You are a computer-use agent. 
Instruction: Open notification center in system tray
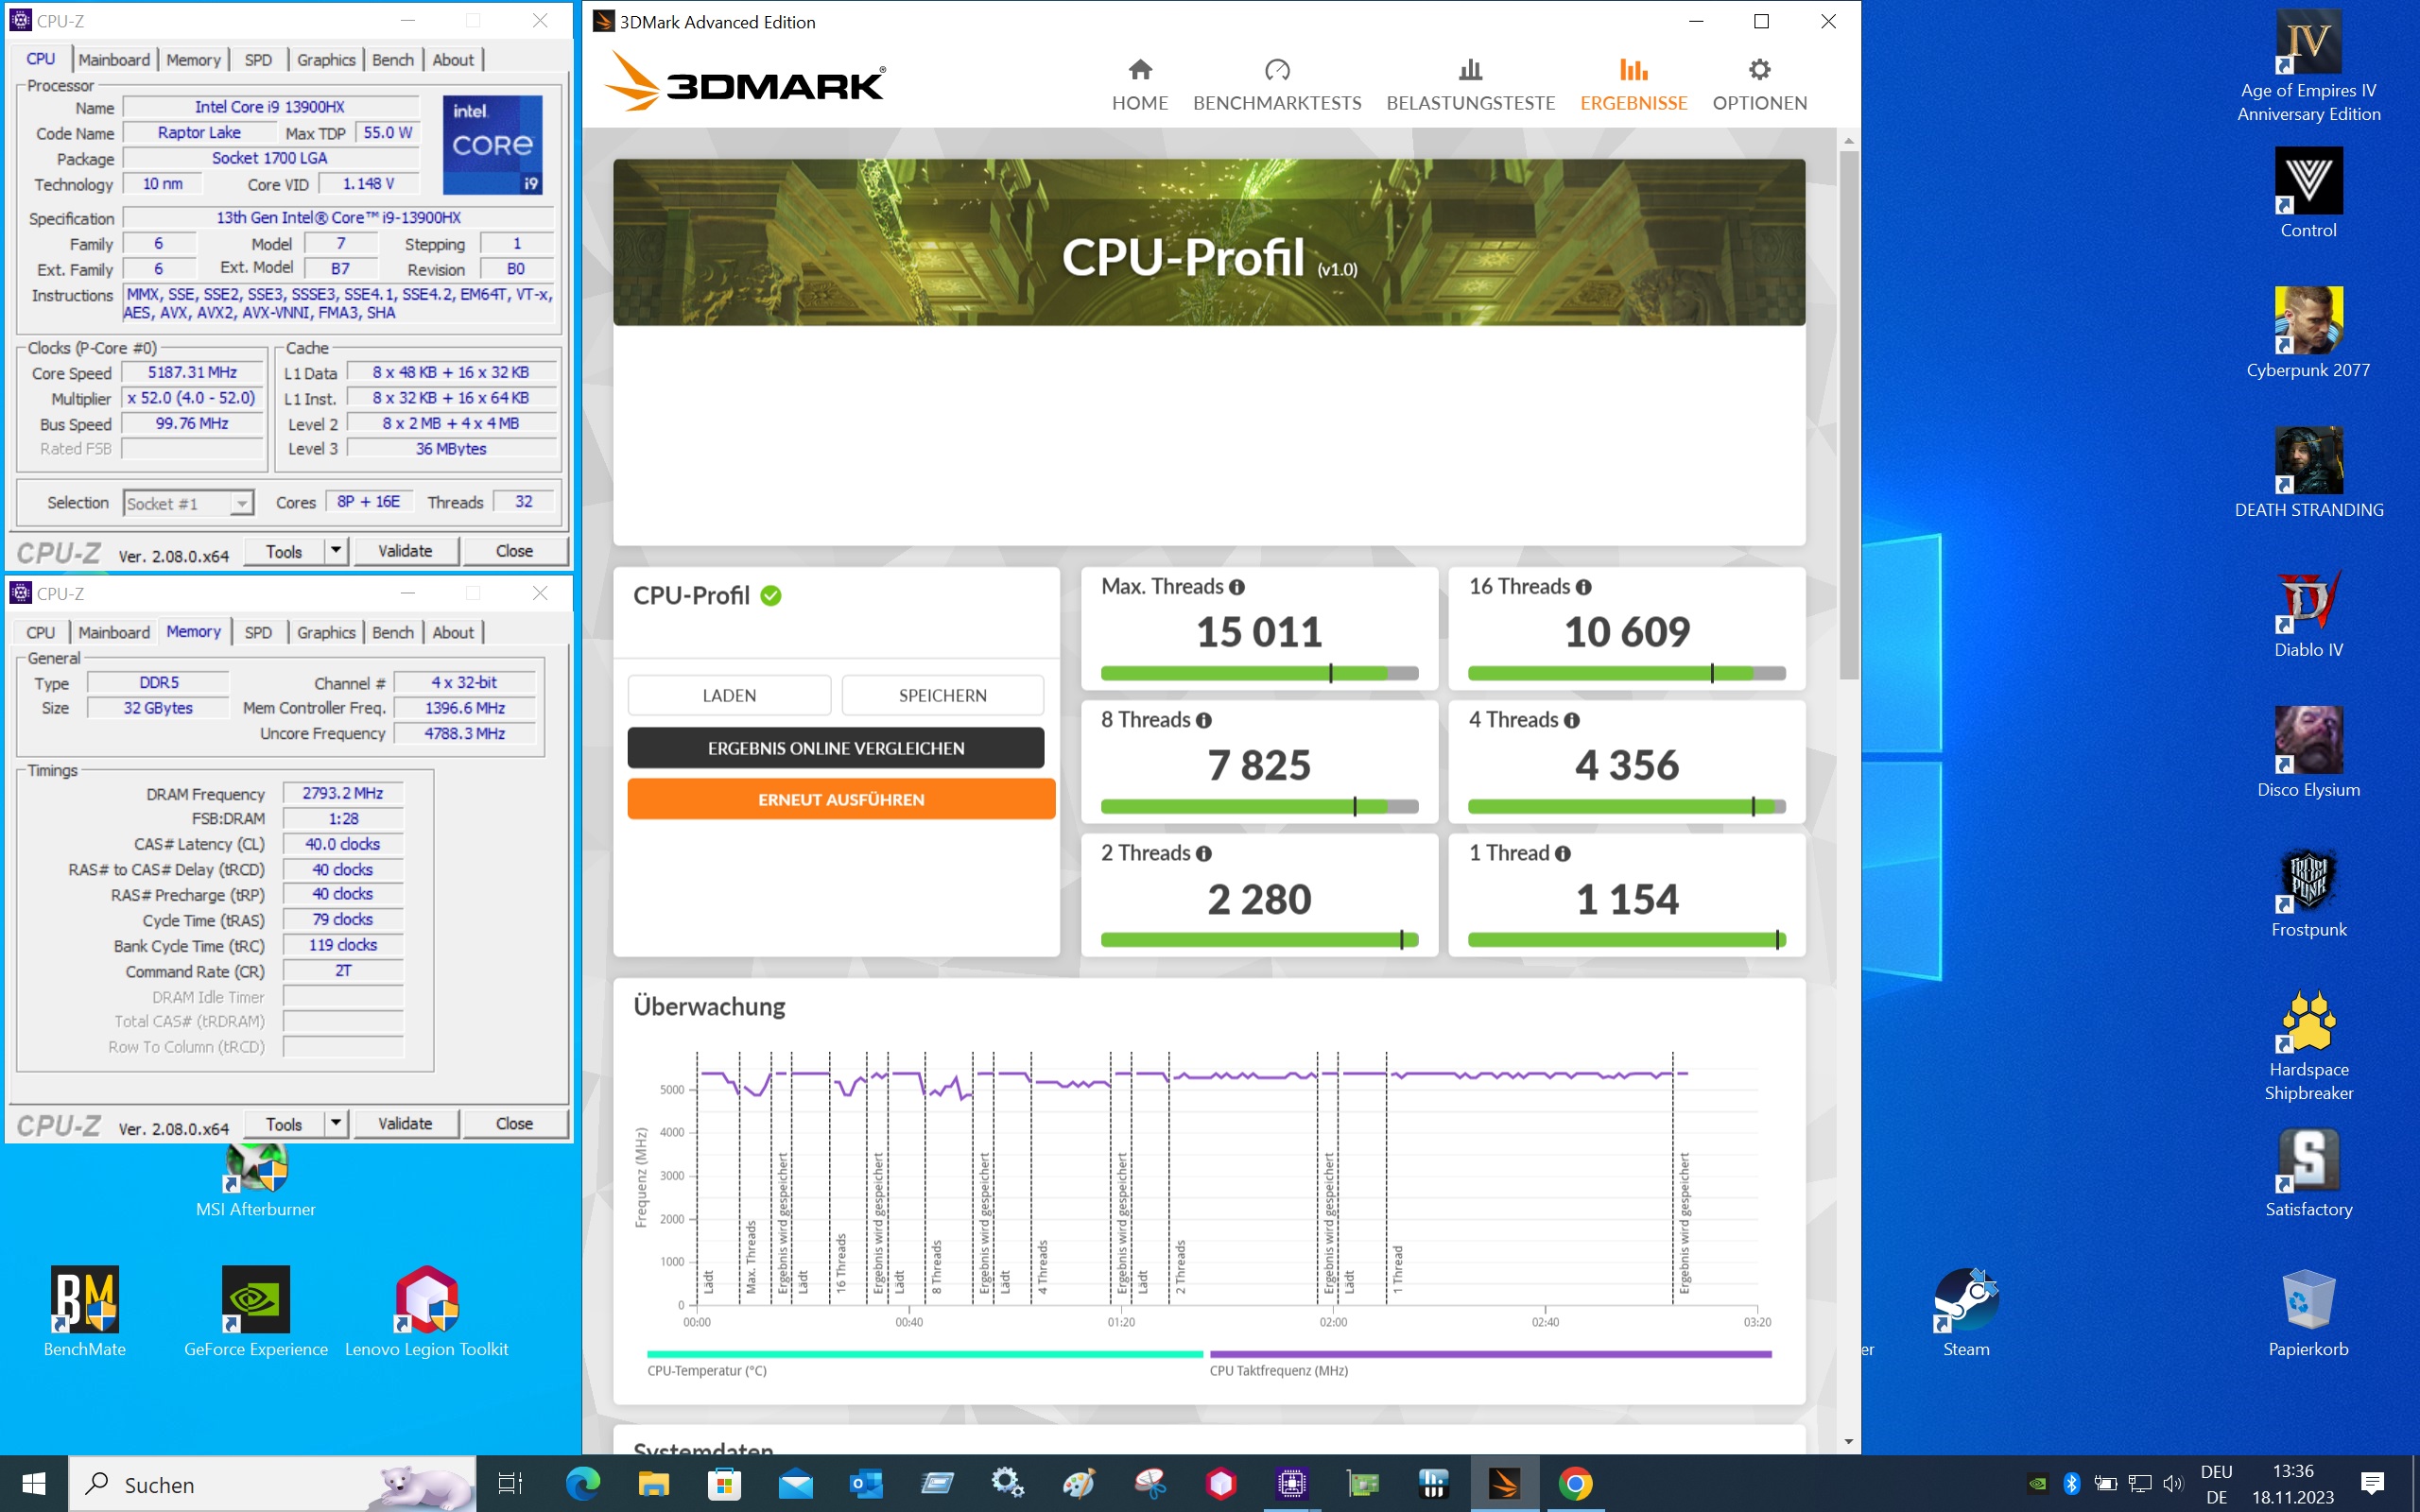(2372, 1484)
